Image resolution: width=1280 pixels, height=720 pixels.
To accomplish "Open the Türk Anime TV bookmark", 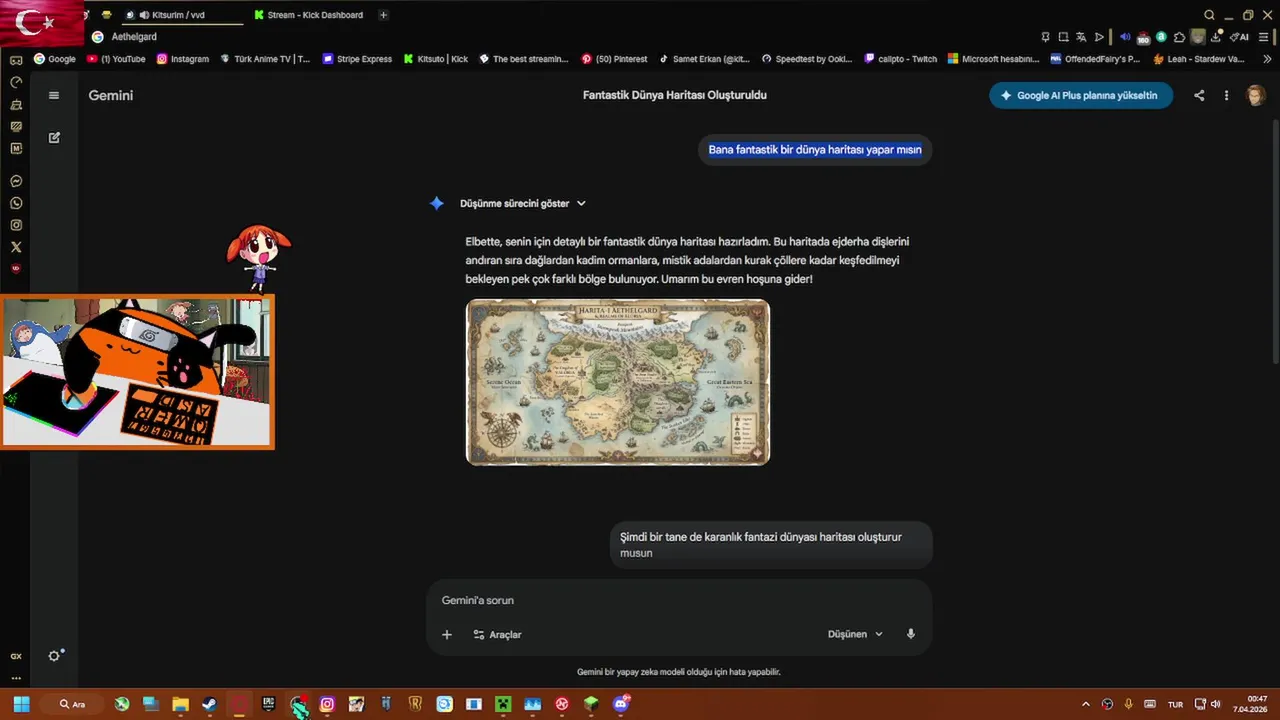I will 265,59.
